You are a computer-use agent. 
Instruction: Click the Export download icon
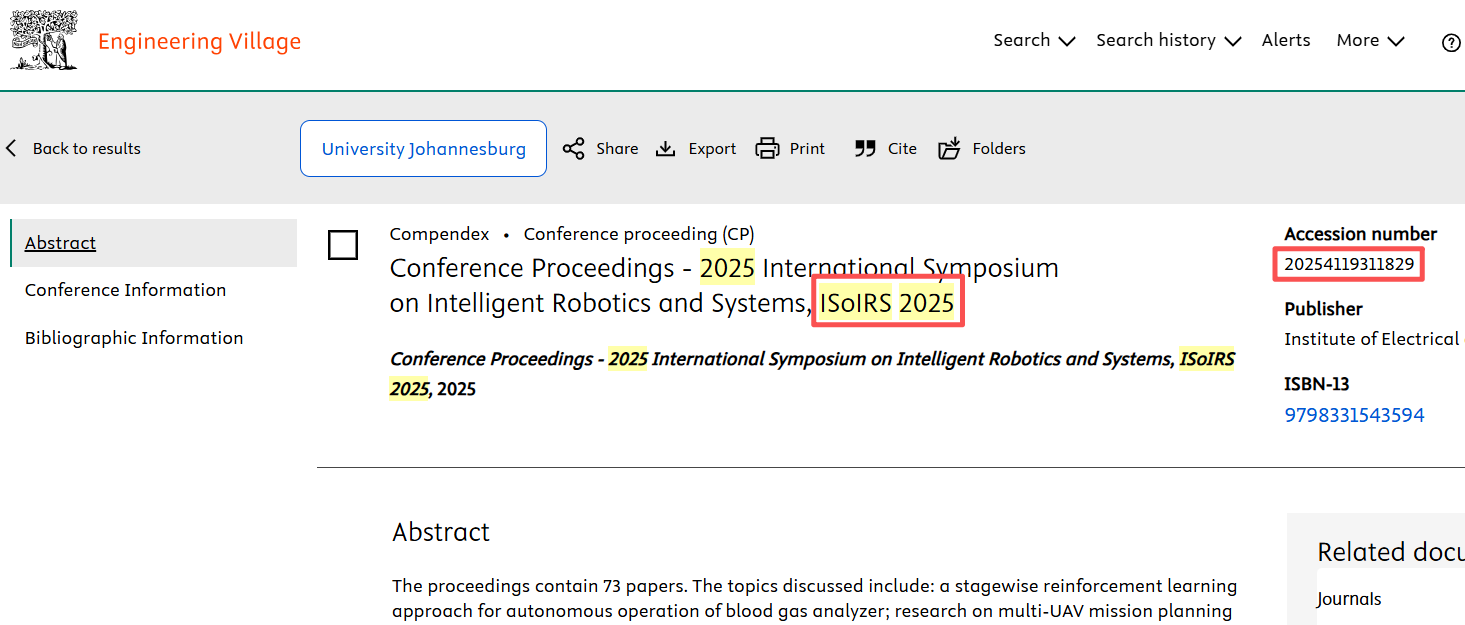pos(666,149)
